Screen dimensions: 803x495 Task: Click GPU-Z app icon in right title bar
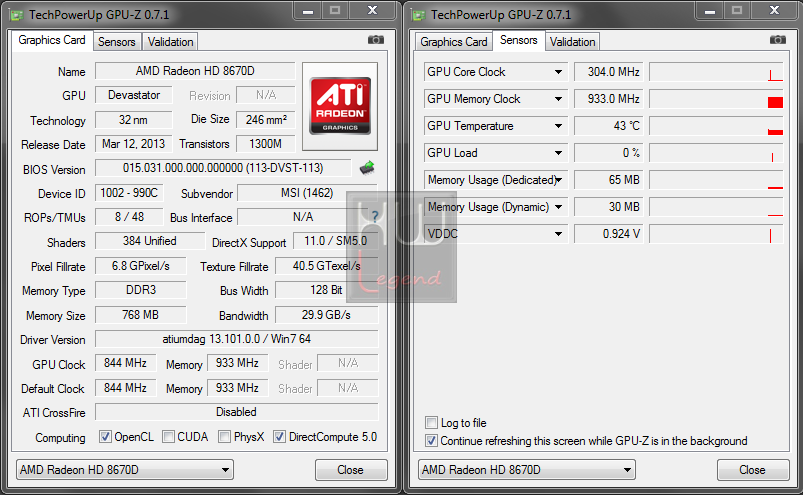tap(419, 15)
